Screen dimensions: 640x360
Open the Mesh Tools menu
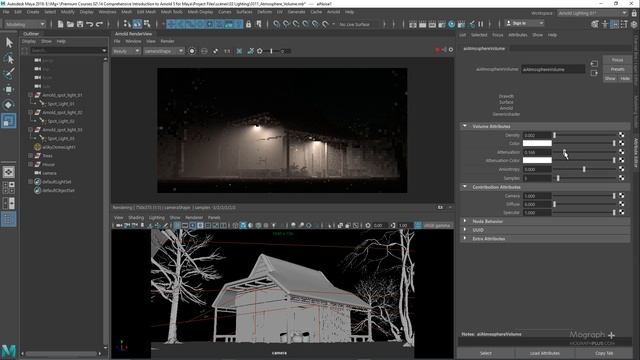pyautogui.click(x=171, y=12)
